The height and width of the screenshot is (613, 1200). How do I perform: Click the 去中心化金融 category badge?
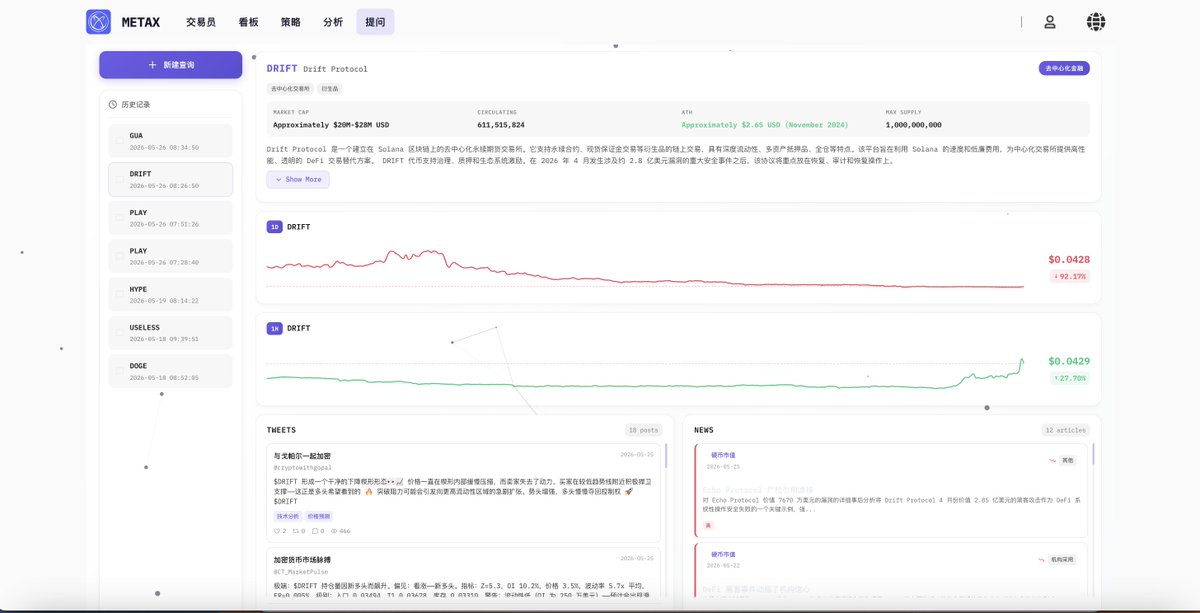(x=1064, y=68)
